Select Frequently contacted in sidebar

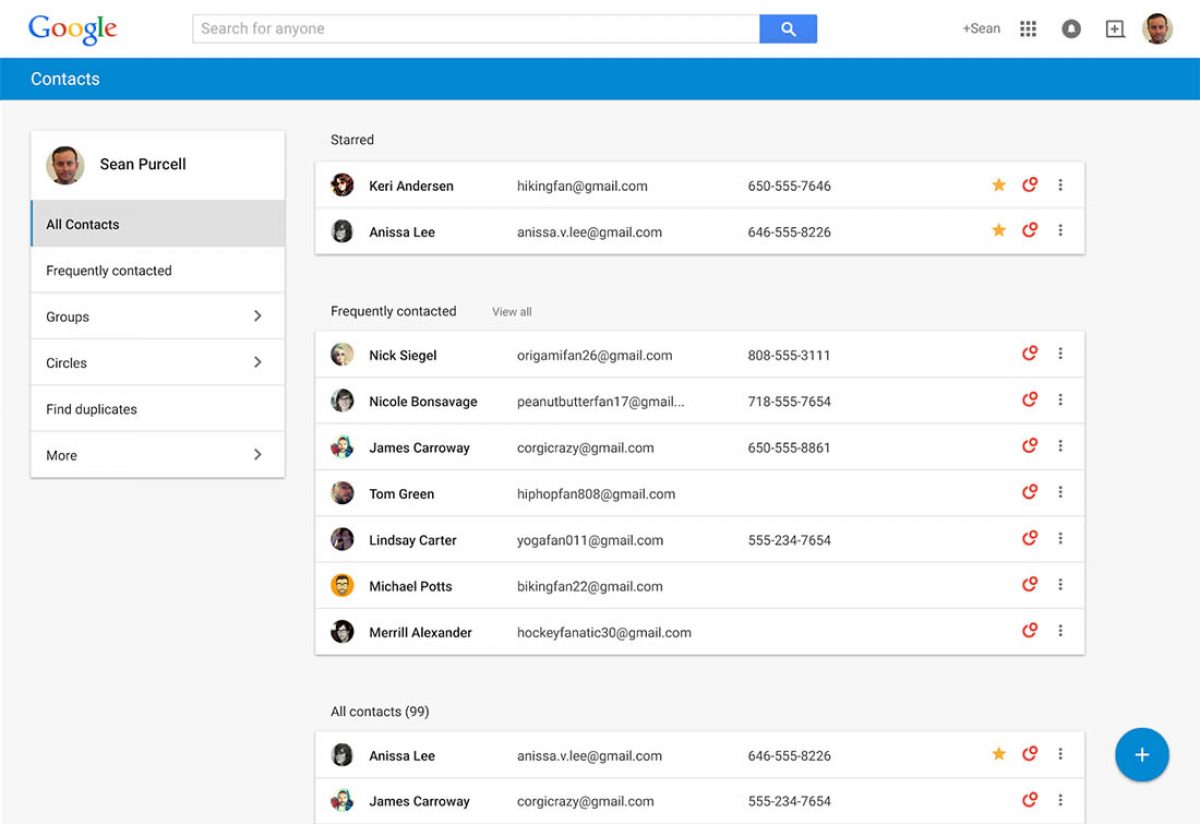coord(109,271)
